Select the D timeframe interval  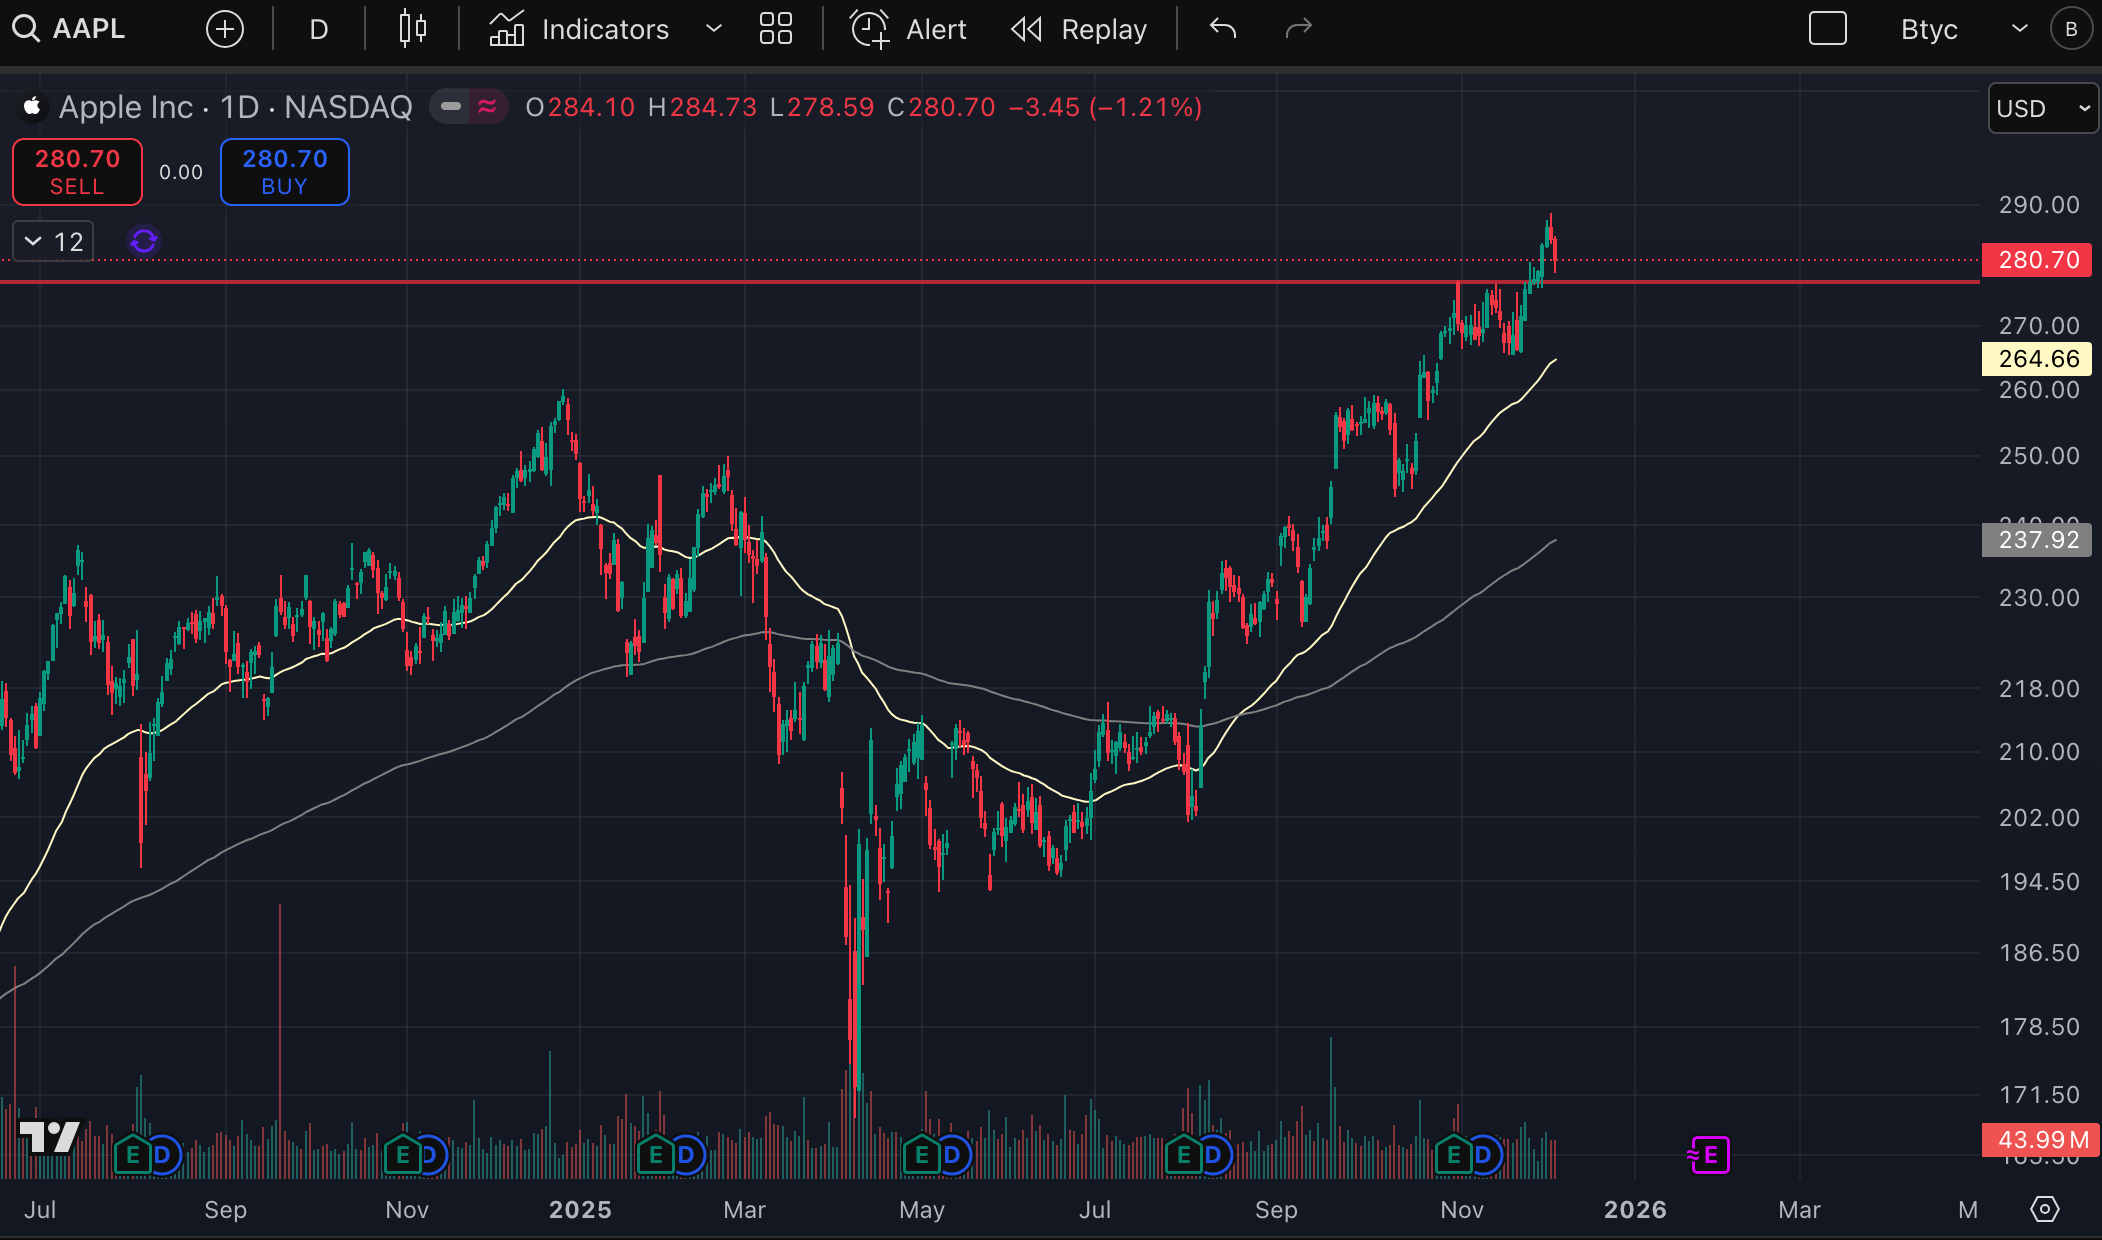318,29
